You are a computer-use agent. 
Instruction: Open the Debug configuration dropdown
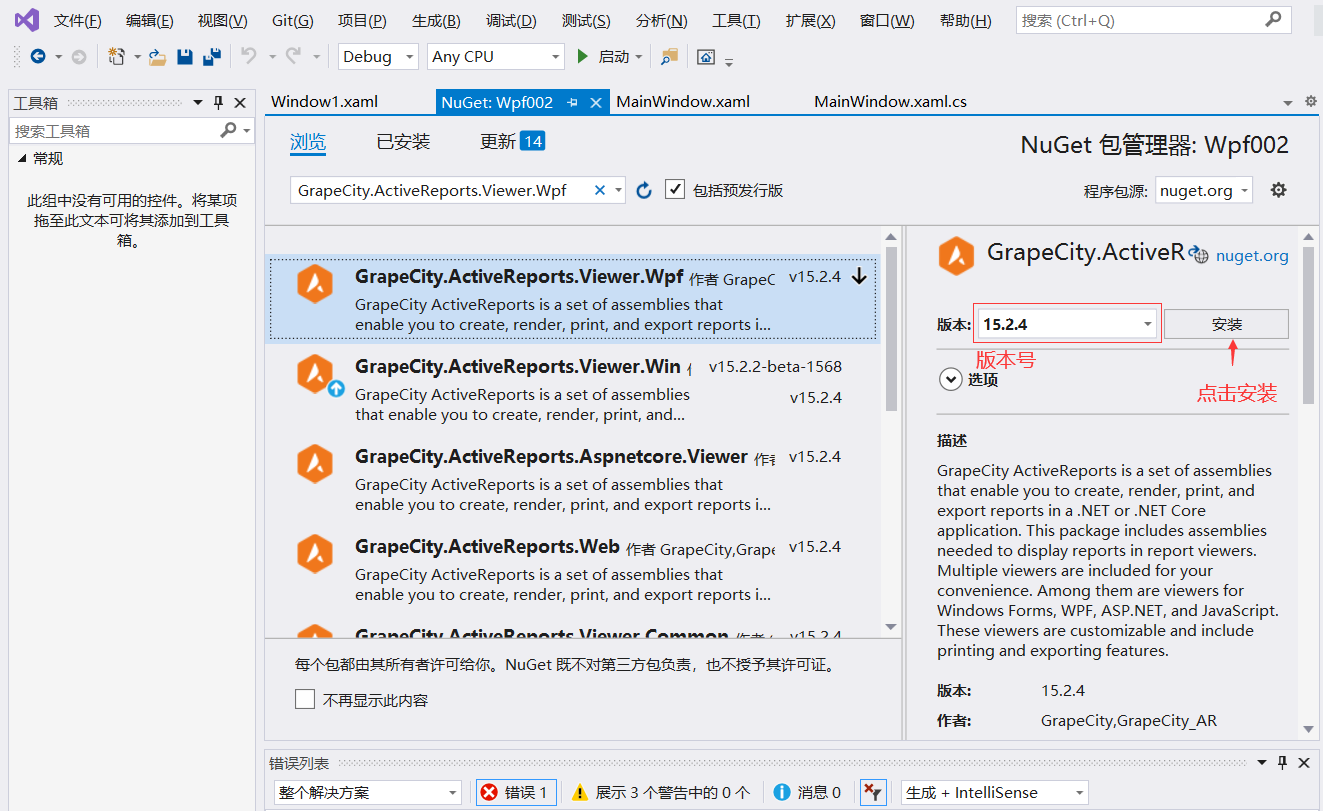tap(378, 57)
